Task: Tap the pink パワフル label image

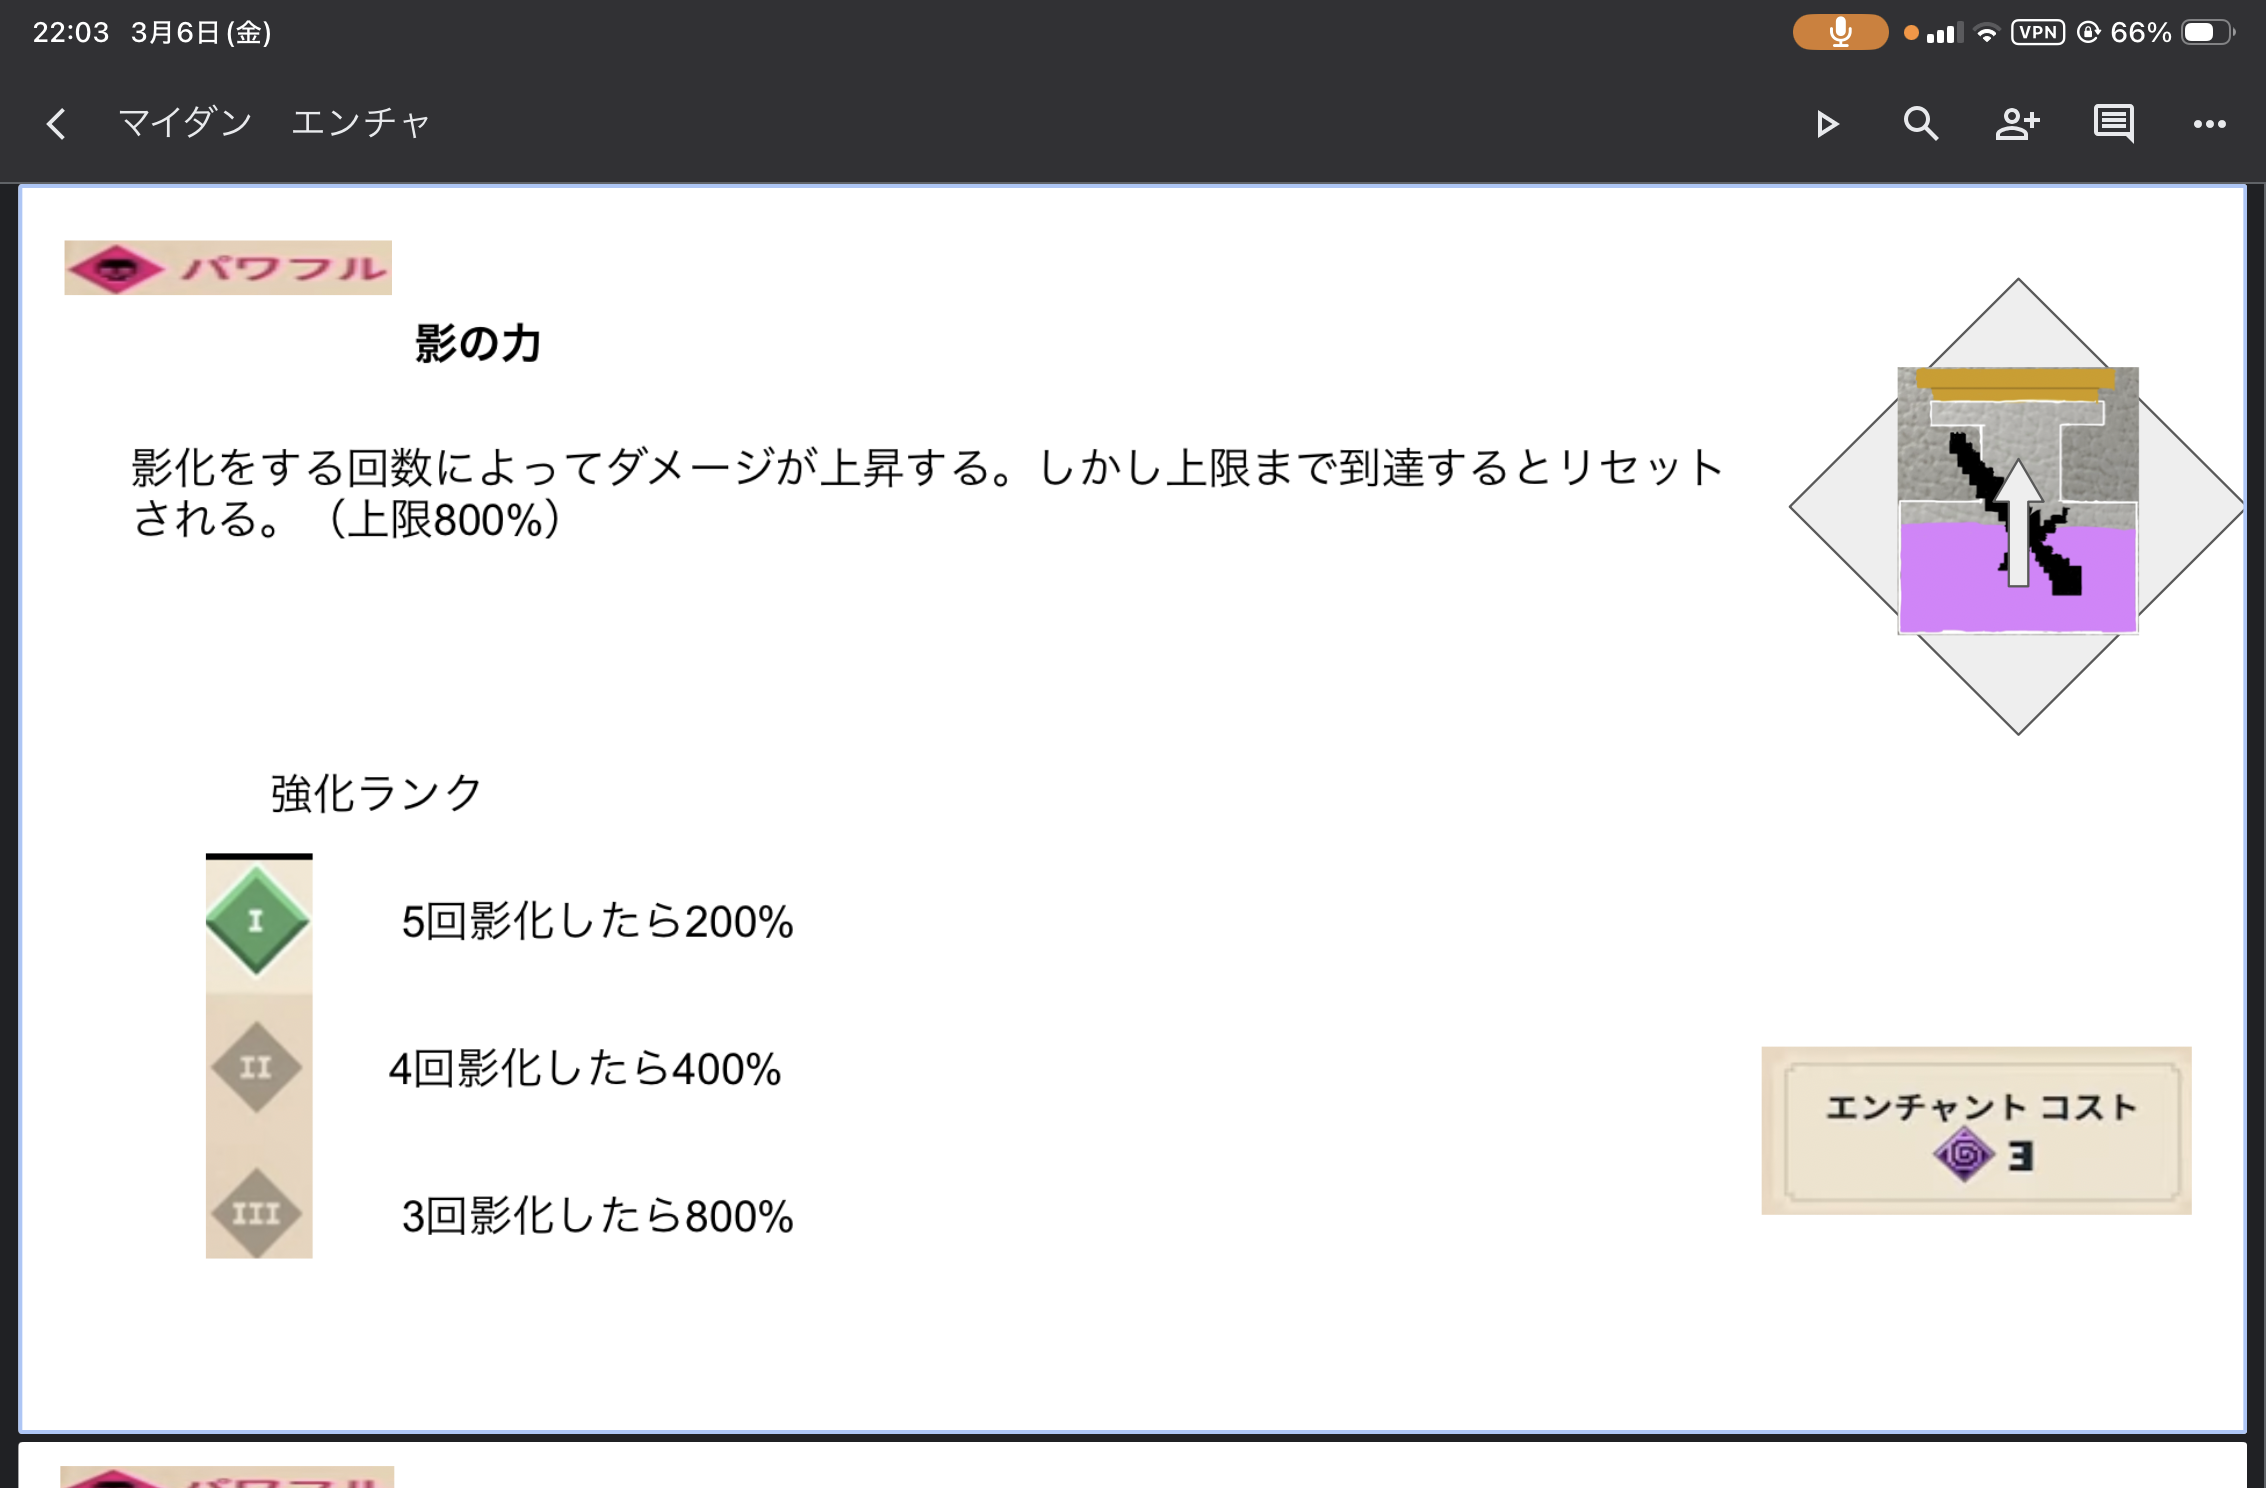Action: (x=228, y=268)
